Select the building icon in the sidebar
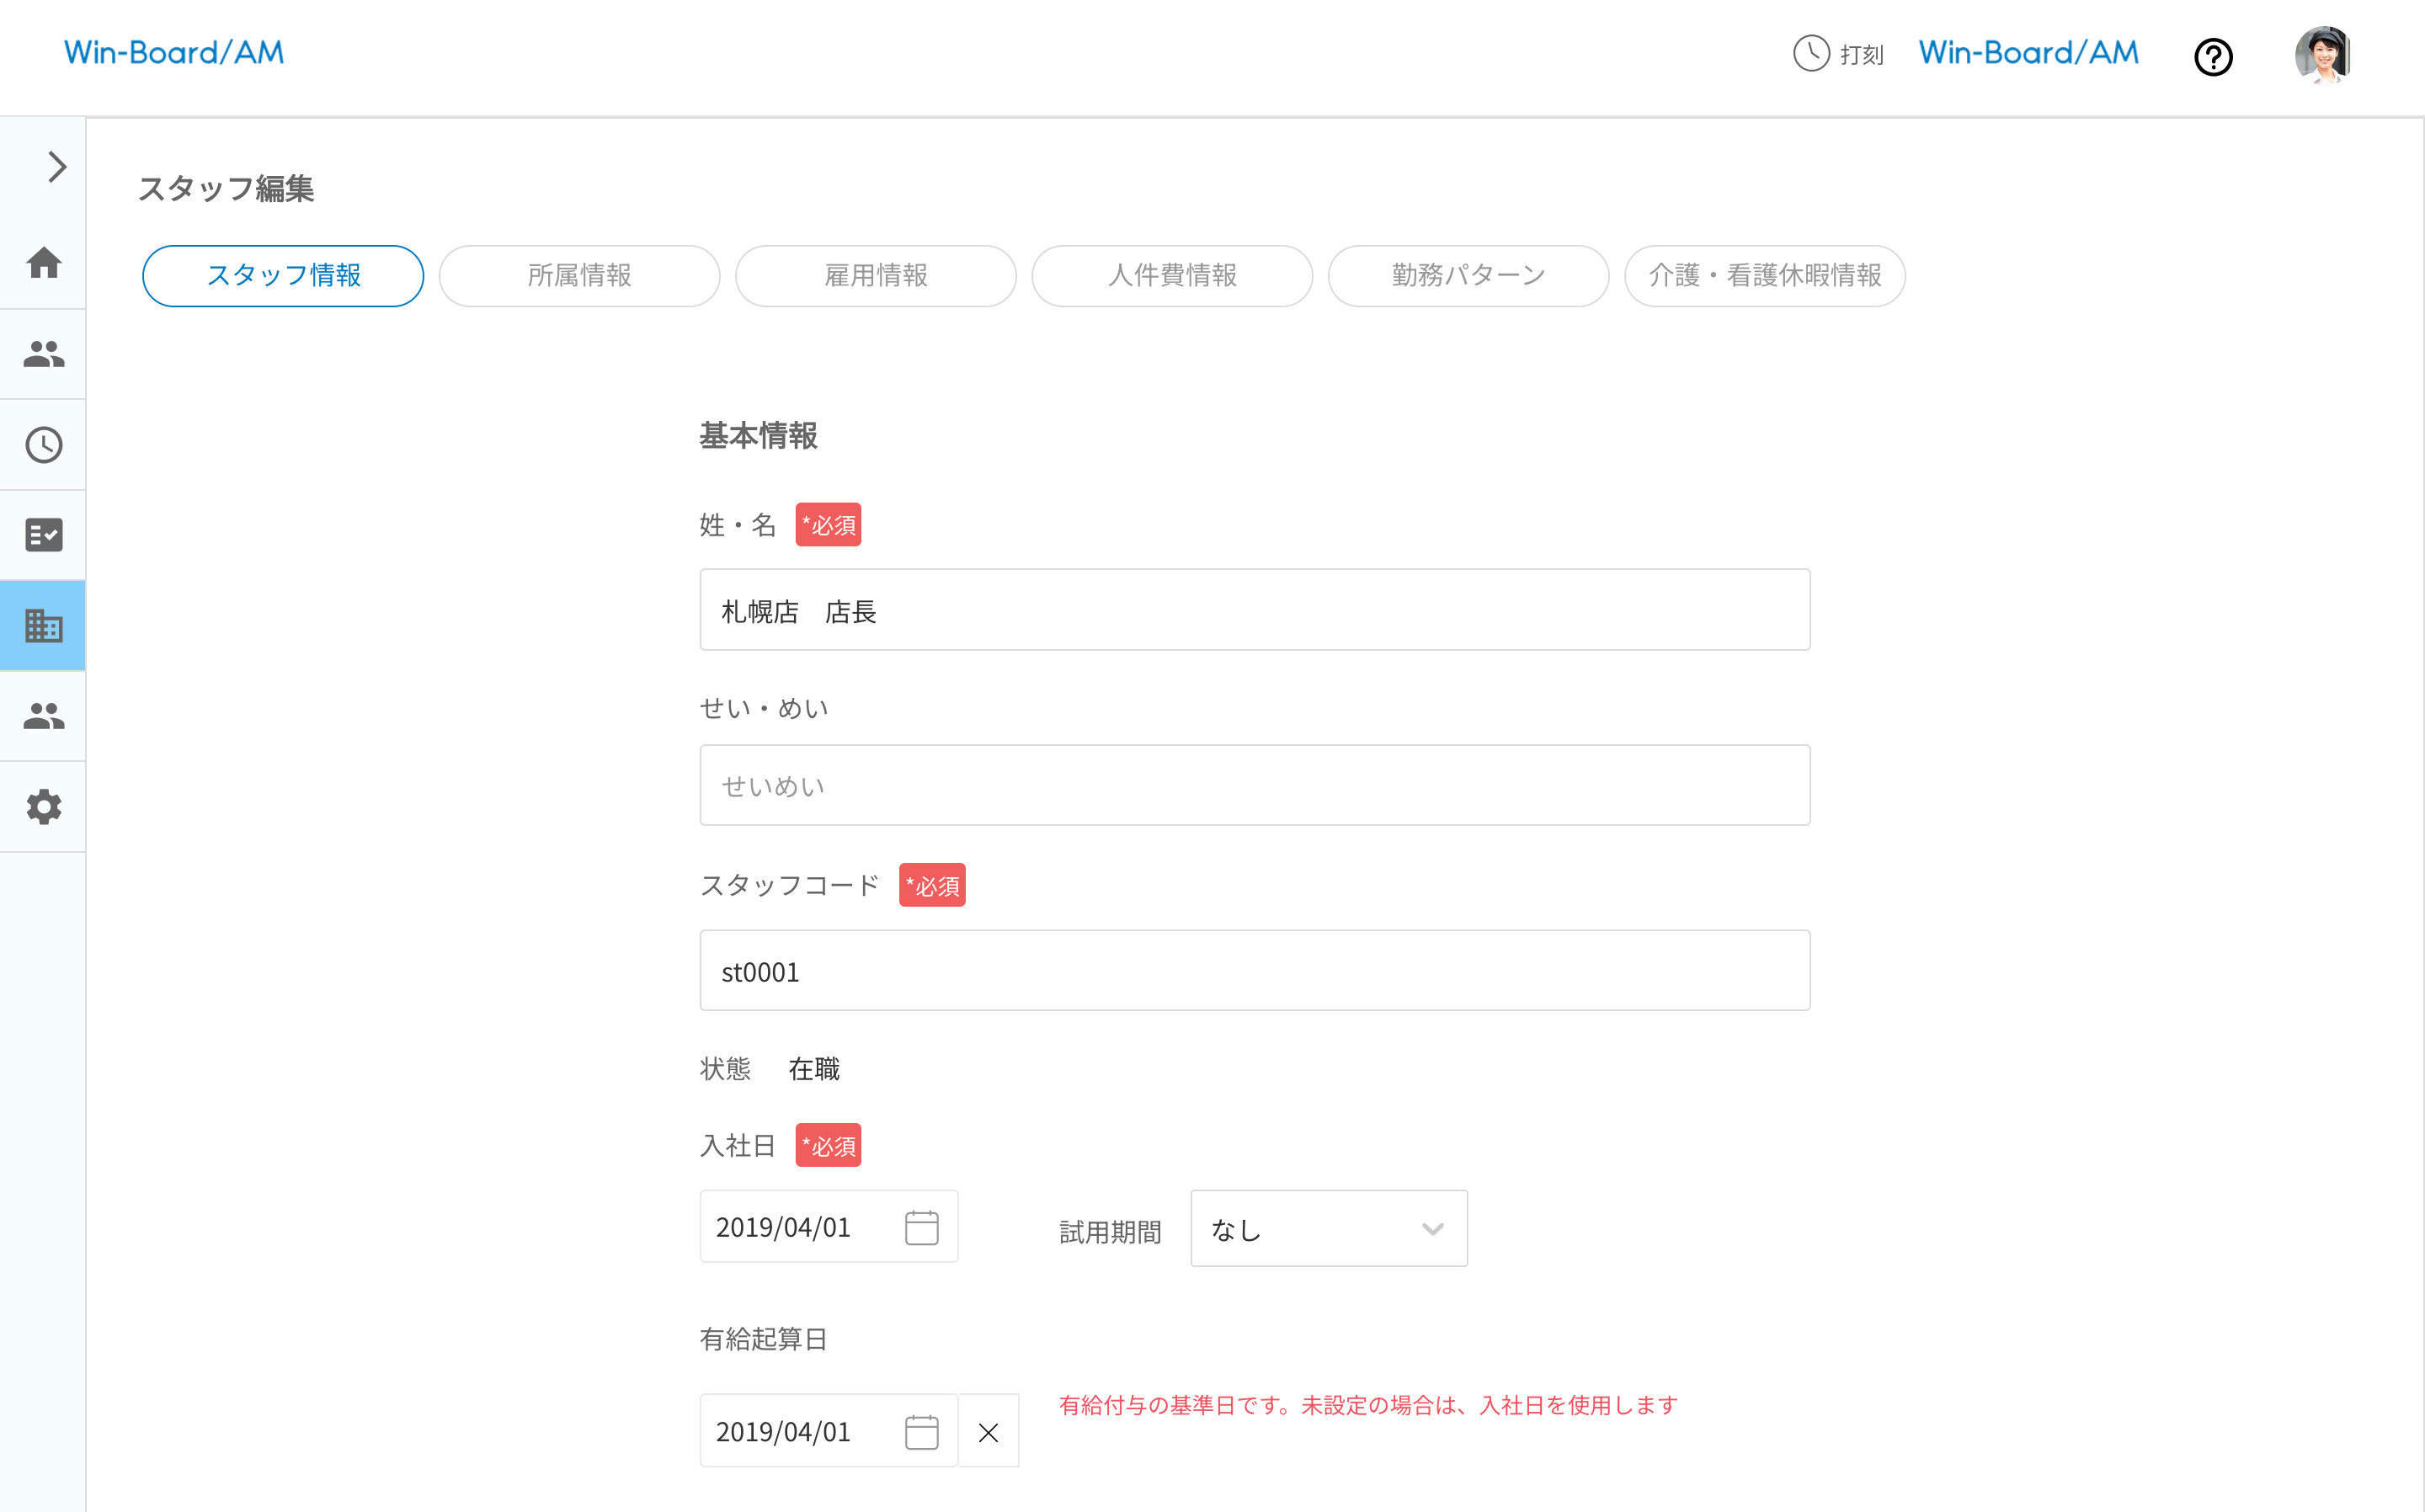Image resolution: width=2425 pixels, height=1512 pixels. [x=43, y=626]
